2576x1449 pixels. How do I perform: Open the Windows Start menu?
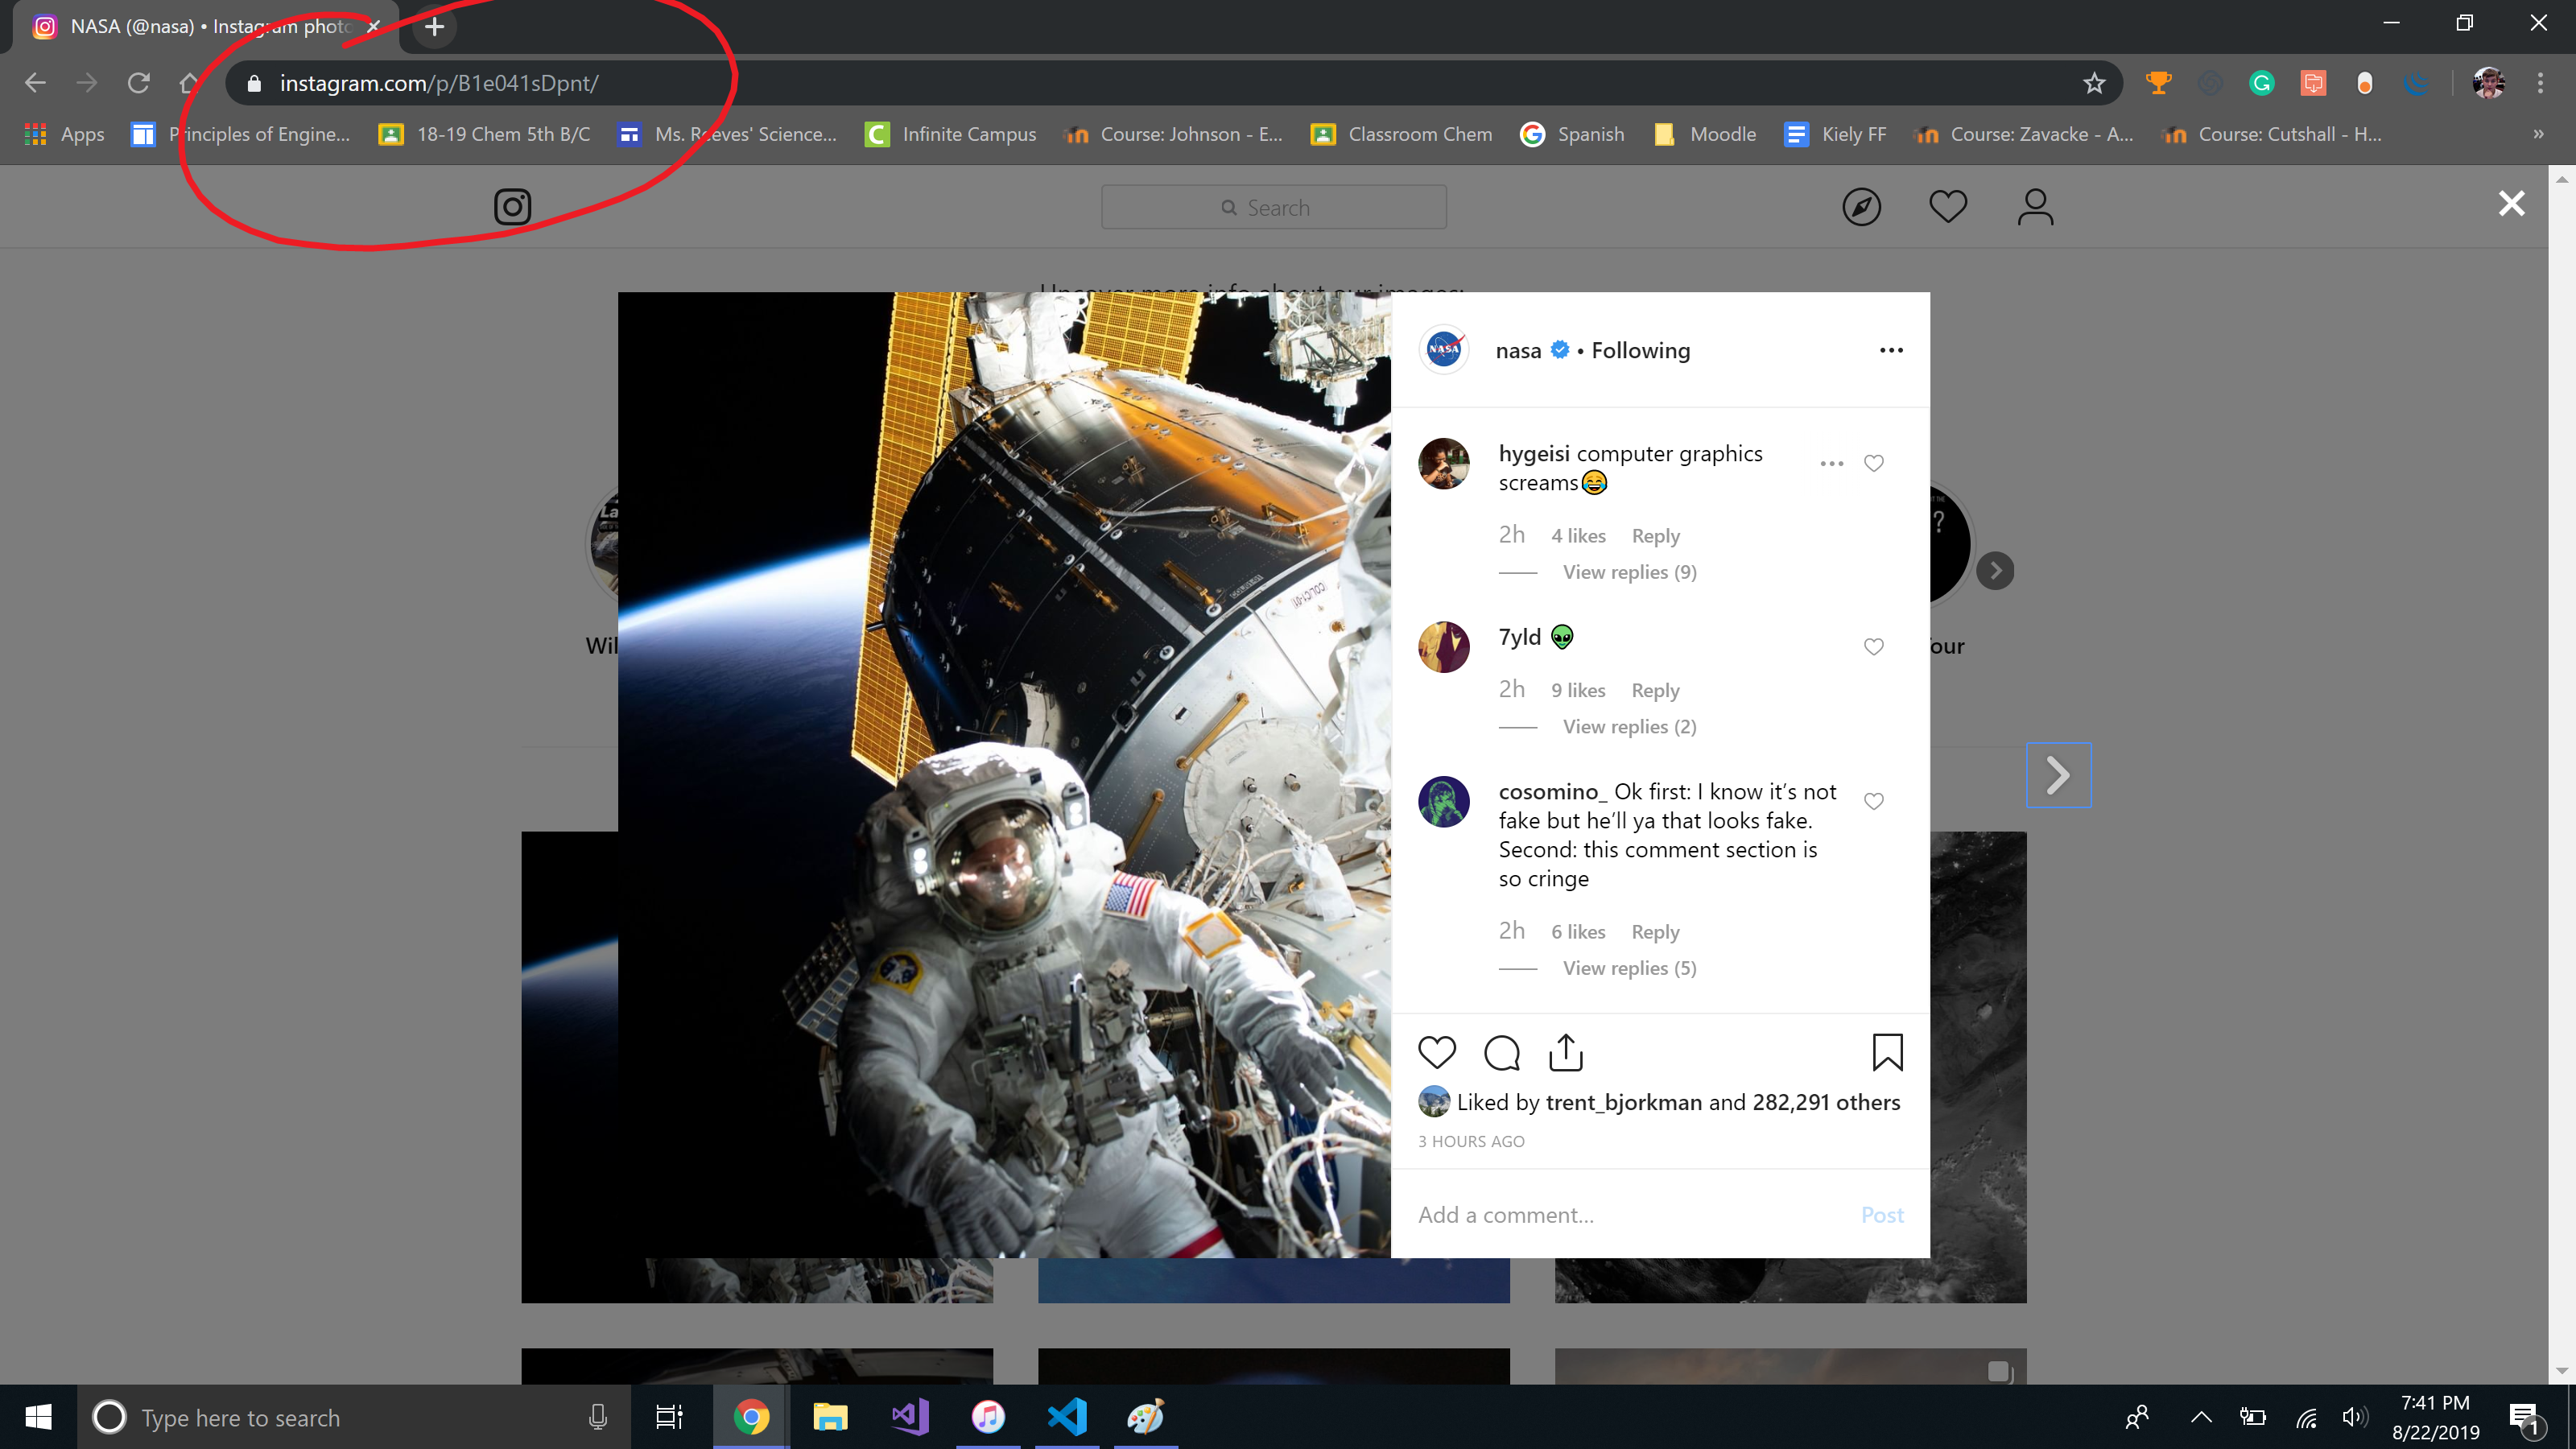click(38, 1417)
